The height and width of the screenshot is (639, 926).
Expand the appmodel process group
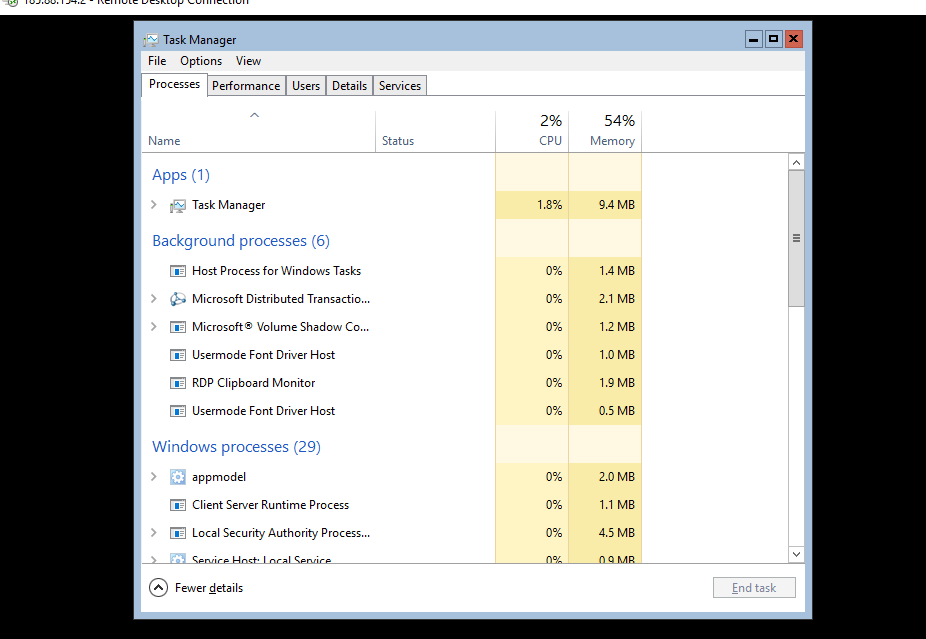(154, 477)
